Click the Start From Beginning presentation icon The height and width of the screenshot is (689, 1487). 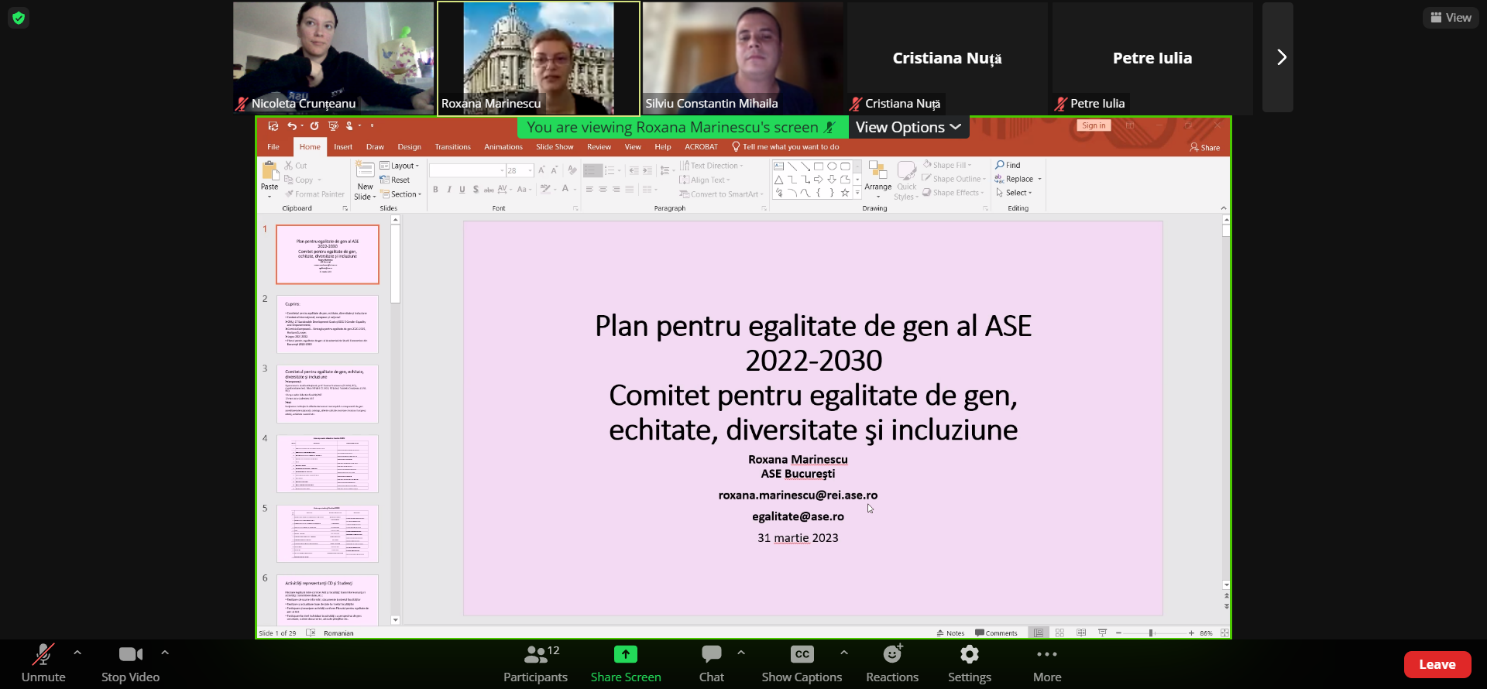[x=333, y=126]
